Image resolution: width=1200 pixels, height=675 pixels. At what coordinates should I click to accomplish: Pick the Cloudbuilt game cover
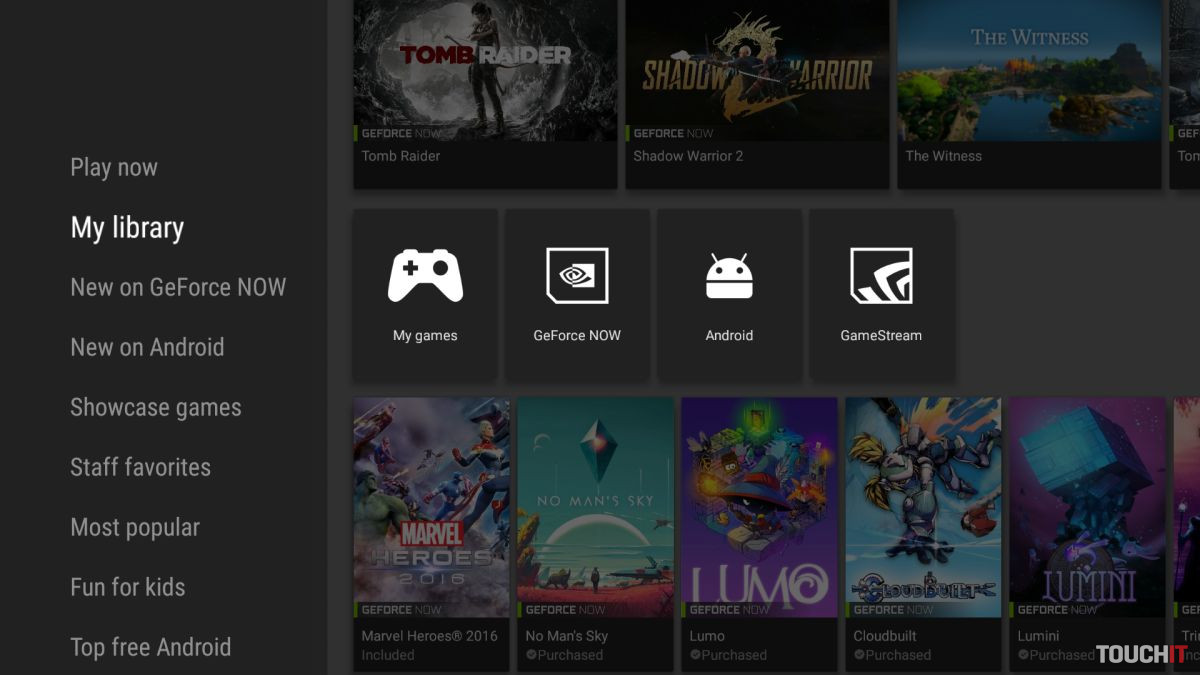coord(923,507)
